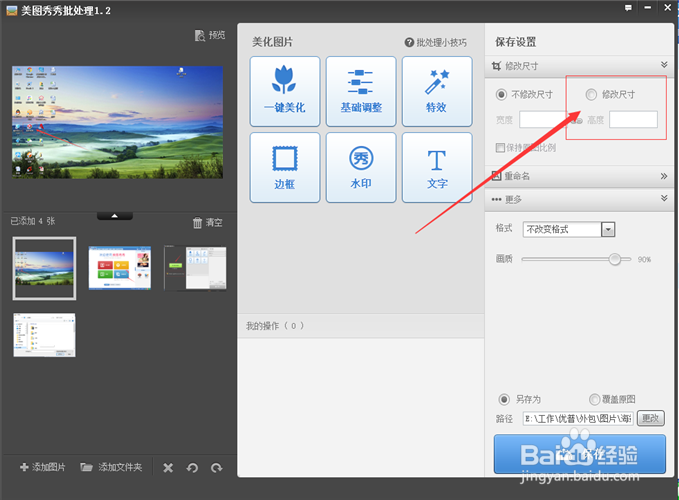Adjust the 画质 quality slider handle

[614, 259]
